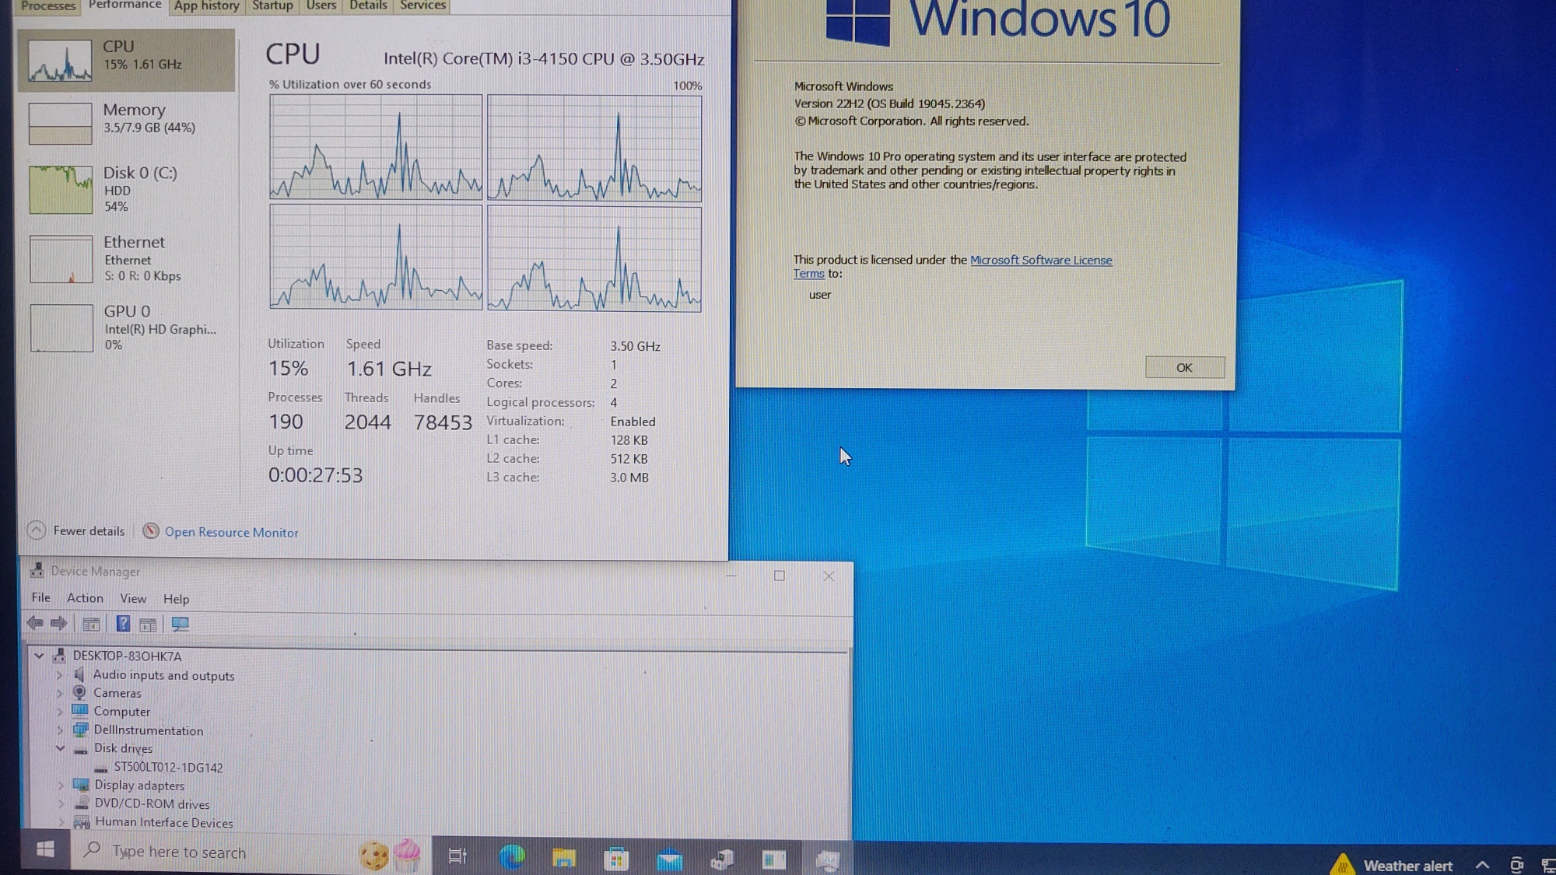This screenshot has height=875, width=1556.
Task: Open File Explorer from the taskbar
Action: pos(564,857)
